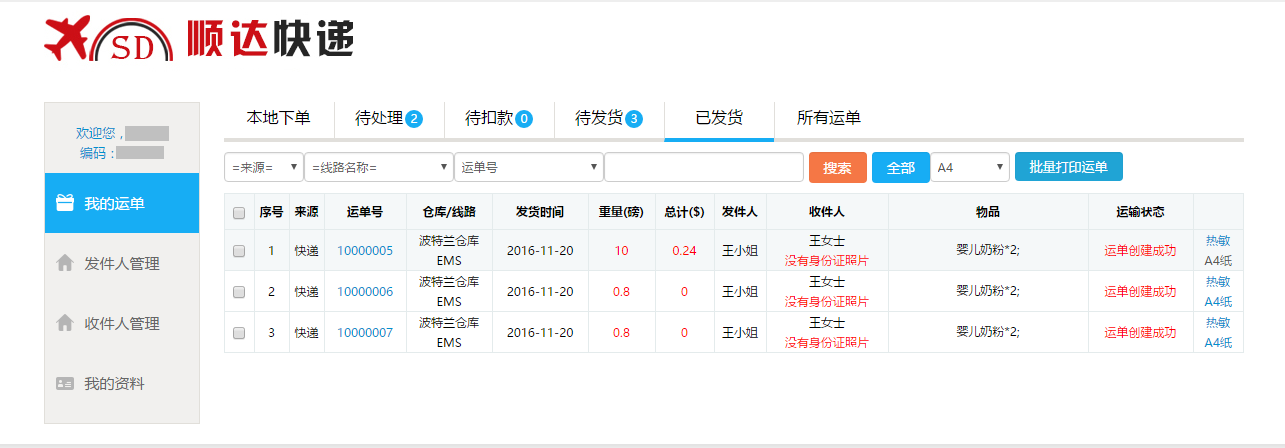The image size is (1285, 448).
Task: Click the 总计($) column header
Action: pyautogui.click(x=684, y=212)
